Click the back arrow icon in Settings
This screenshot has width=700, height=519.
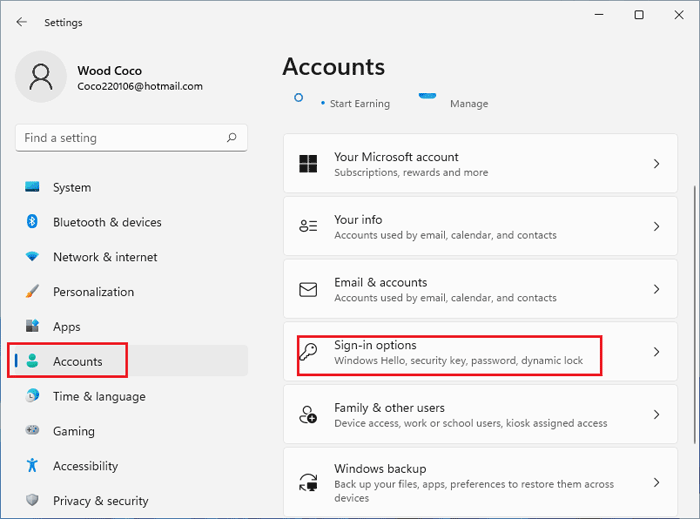click(x=21, y=22)
